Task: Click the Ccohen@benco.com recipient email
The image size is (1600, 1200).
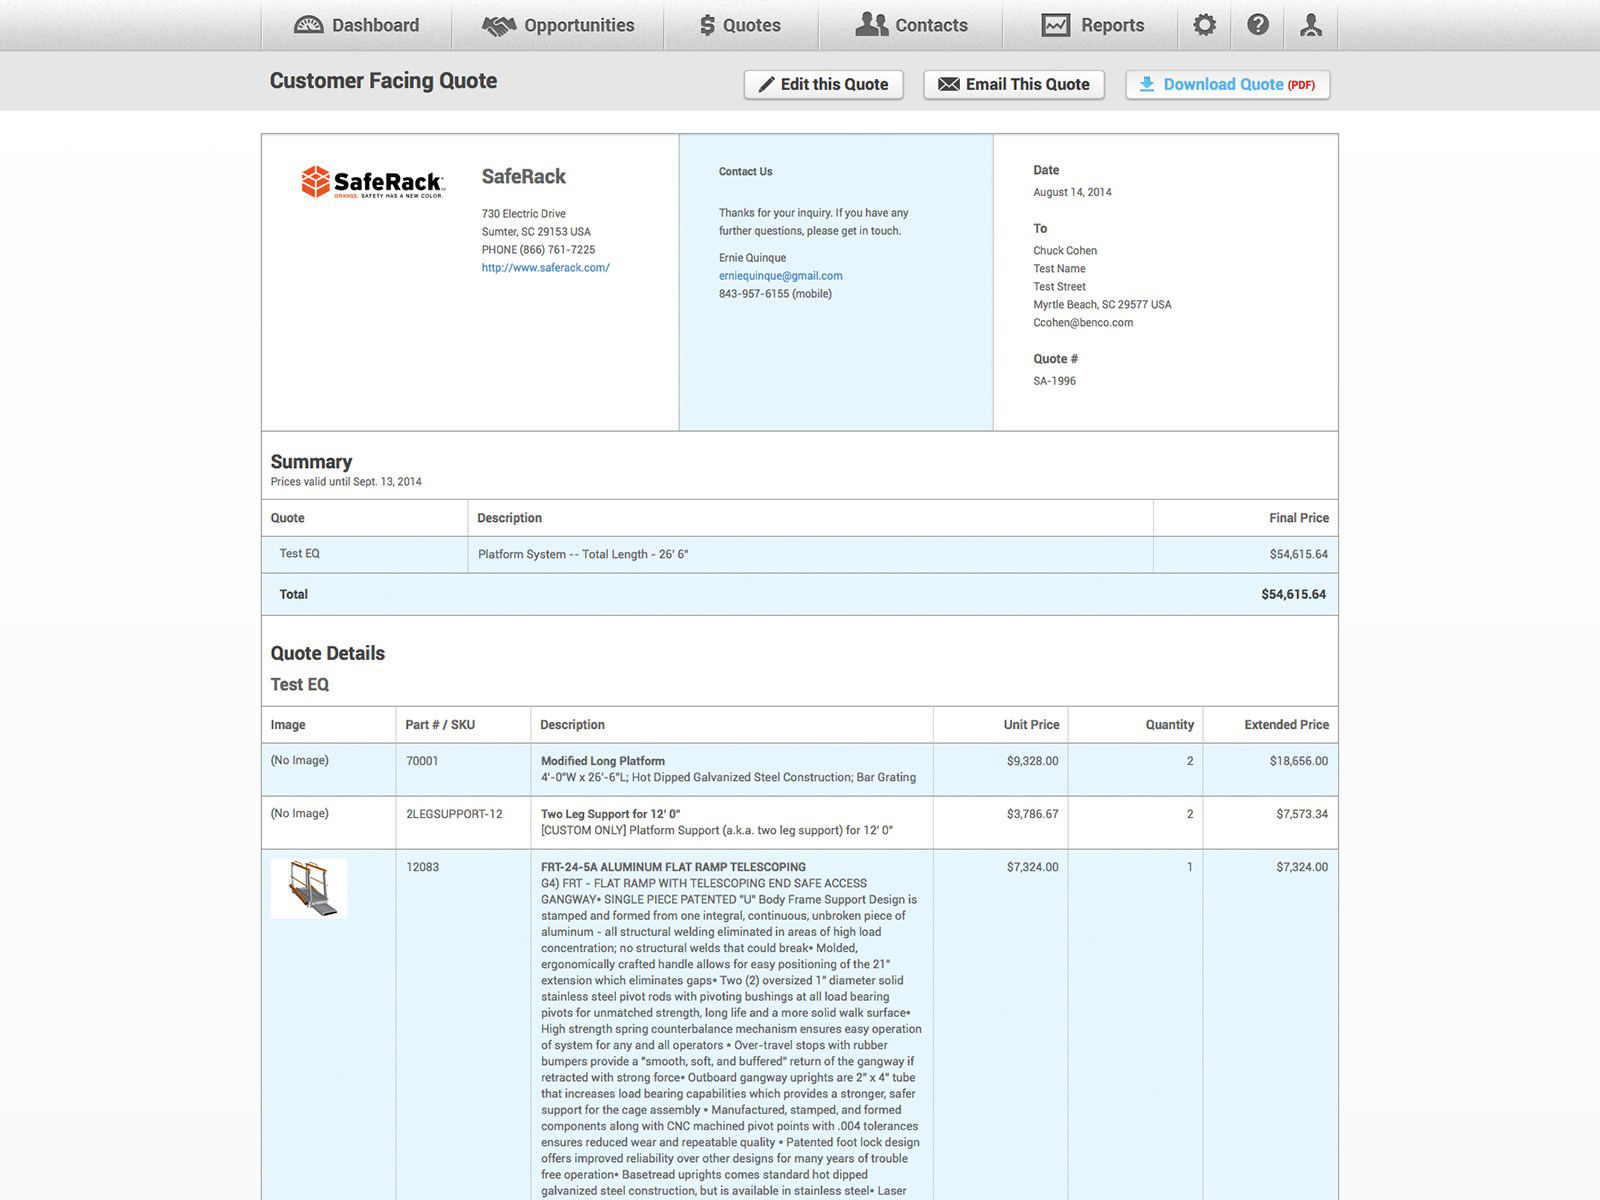Action: coord(1083,323)
